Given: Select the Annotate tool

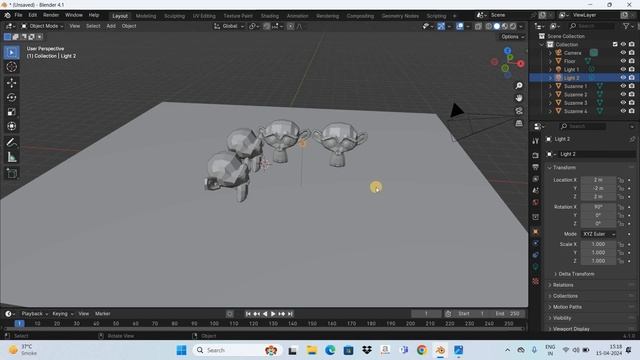Looking at the screenshot, I should (x=11, y=142).
